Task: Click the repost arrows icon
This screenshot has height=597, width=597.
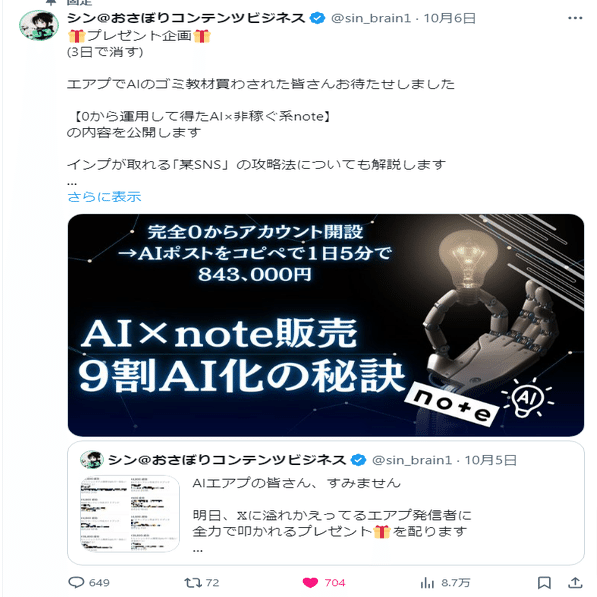Action: pos(192,583)
